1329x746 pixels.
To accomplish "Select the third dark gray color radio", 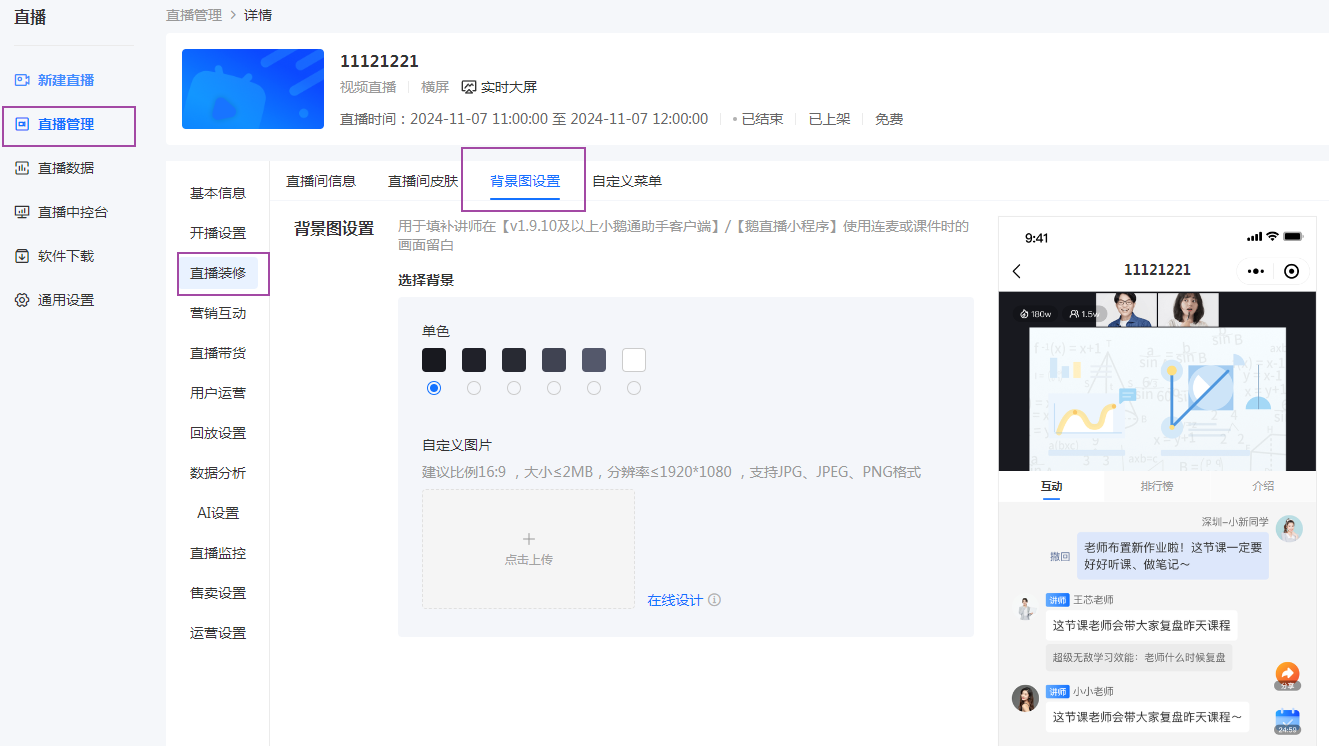I will point(513,388).
